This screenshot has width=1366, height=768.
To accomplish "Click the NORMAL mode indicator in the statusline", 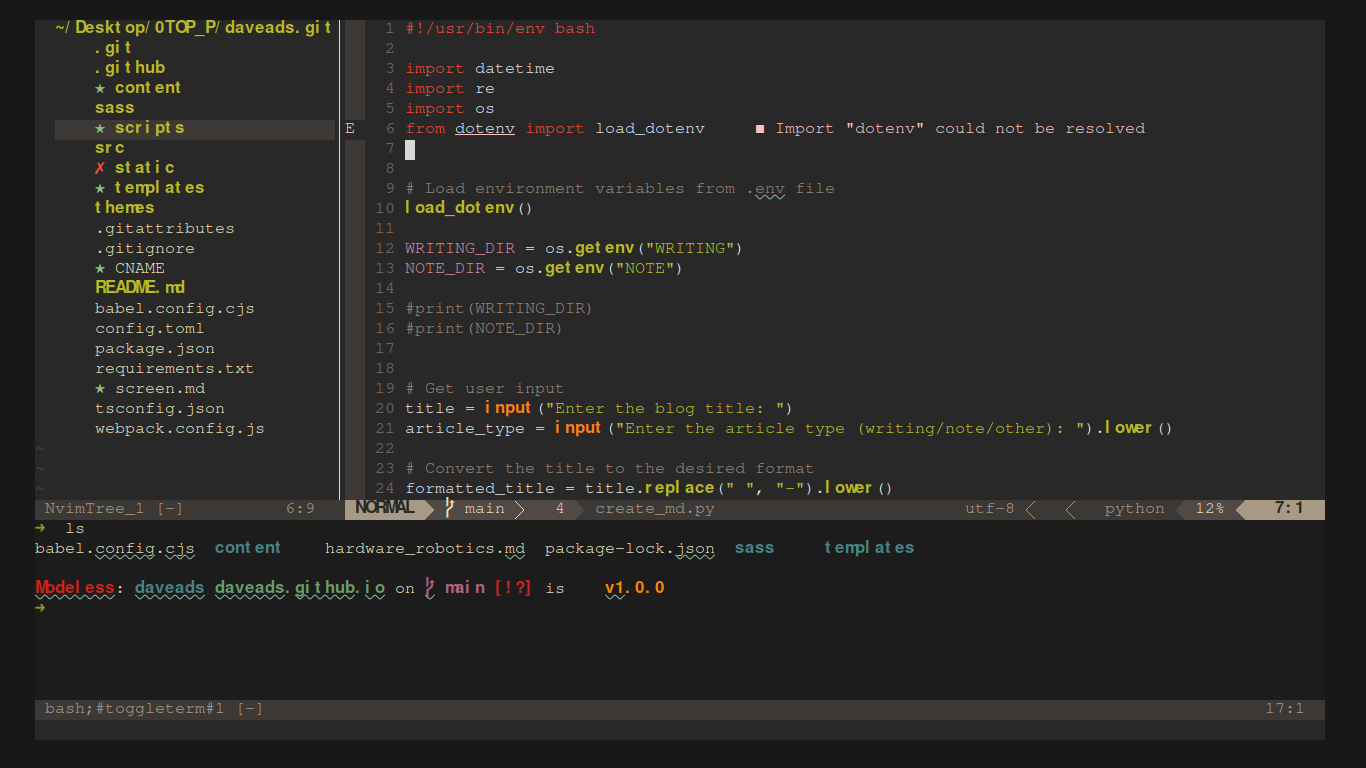I will [x=385, y=508].
